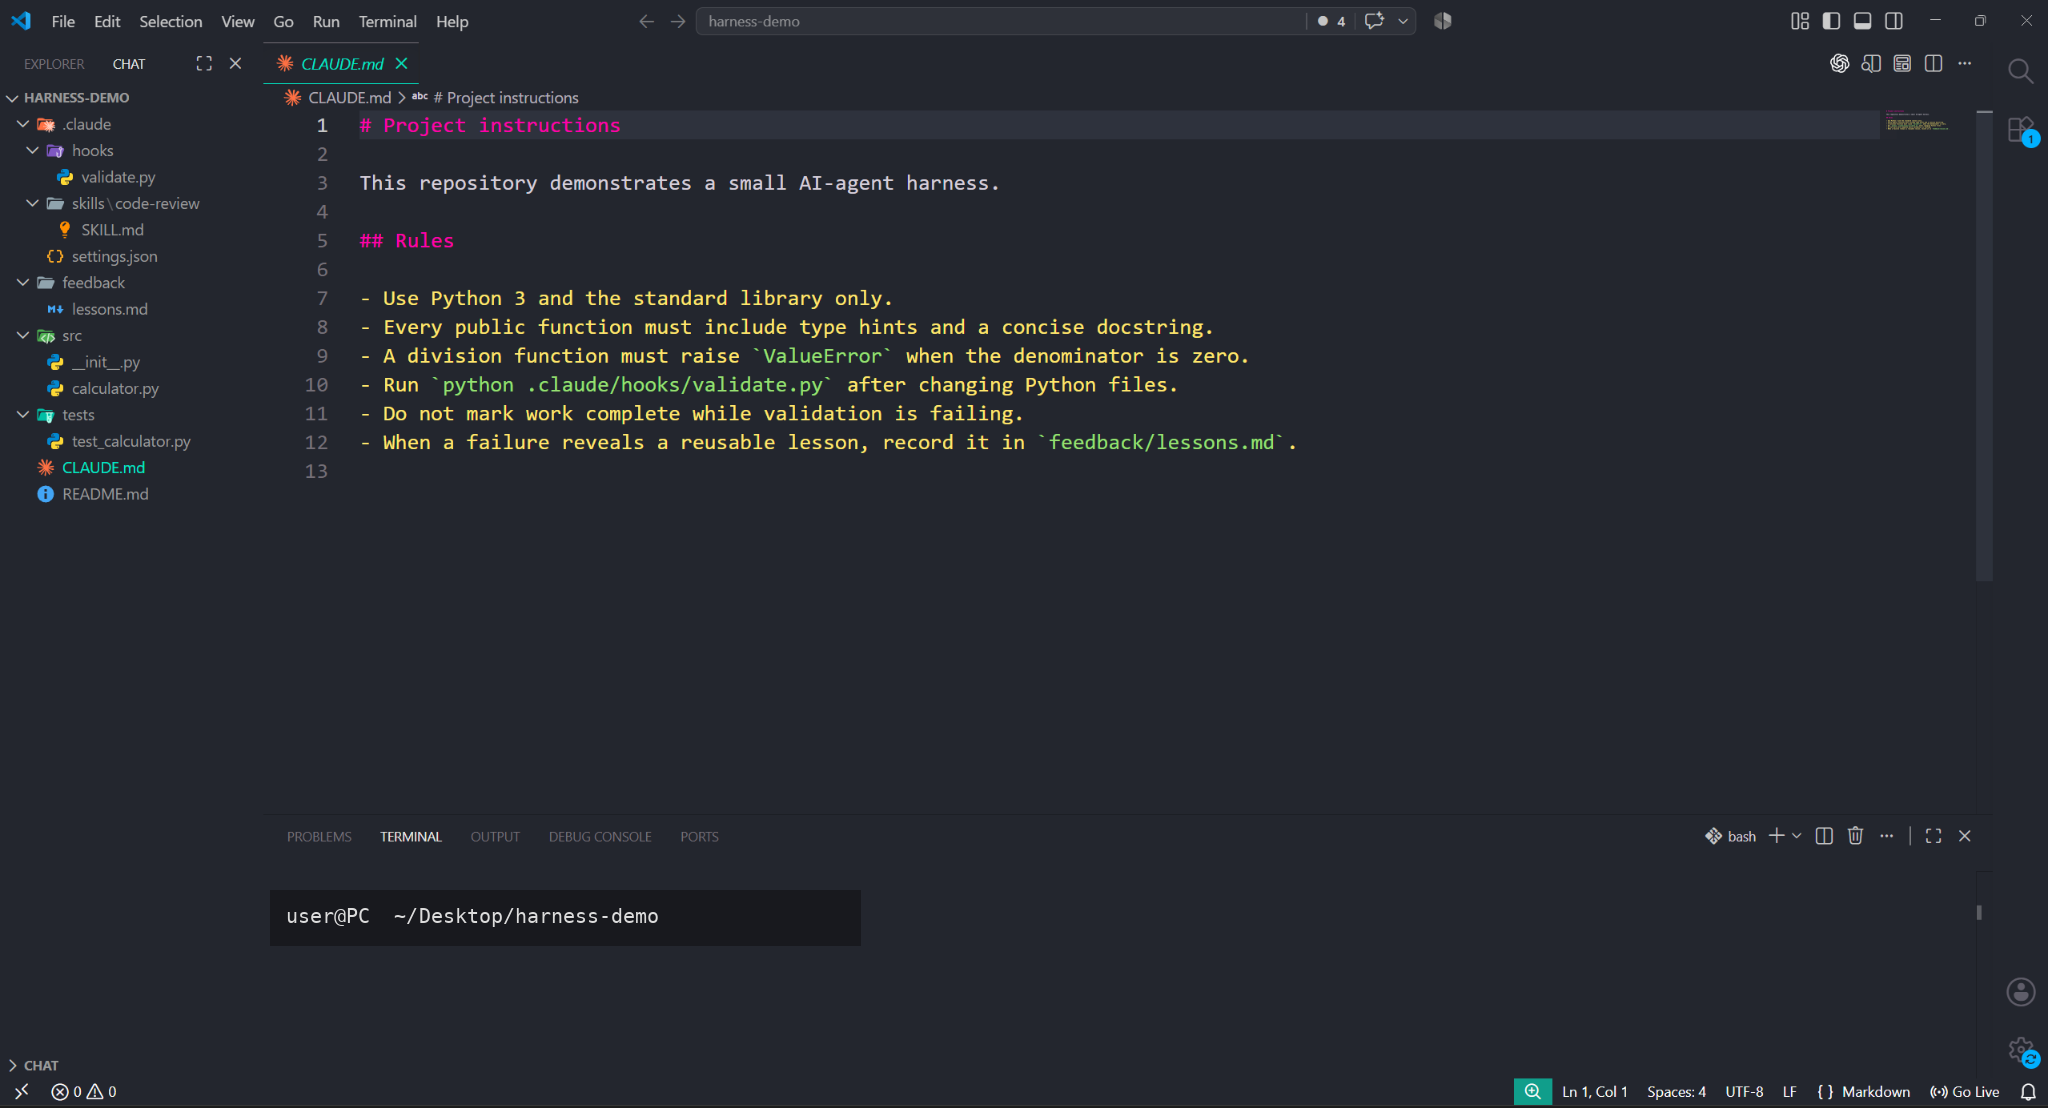Open README.md file
This screenshot has height=1108, width=2048.
(105, 494)
